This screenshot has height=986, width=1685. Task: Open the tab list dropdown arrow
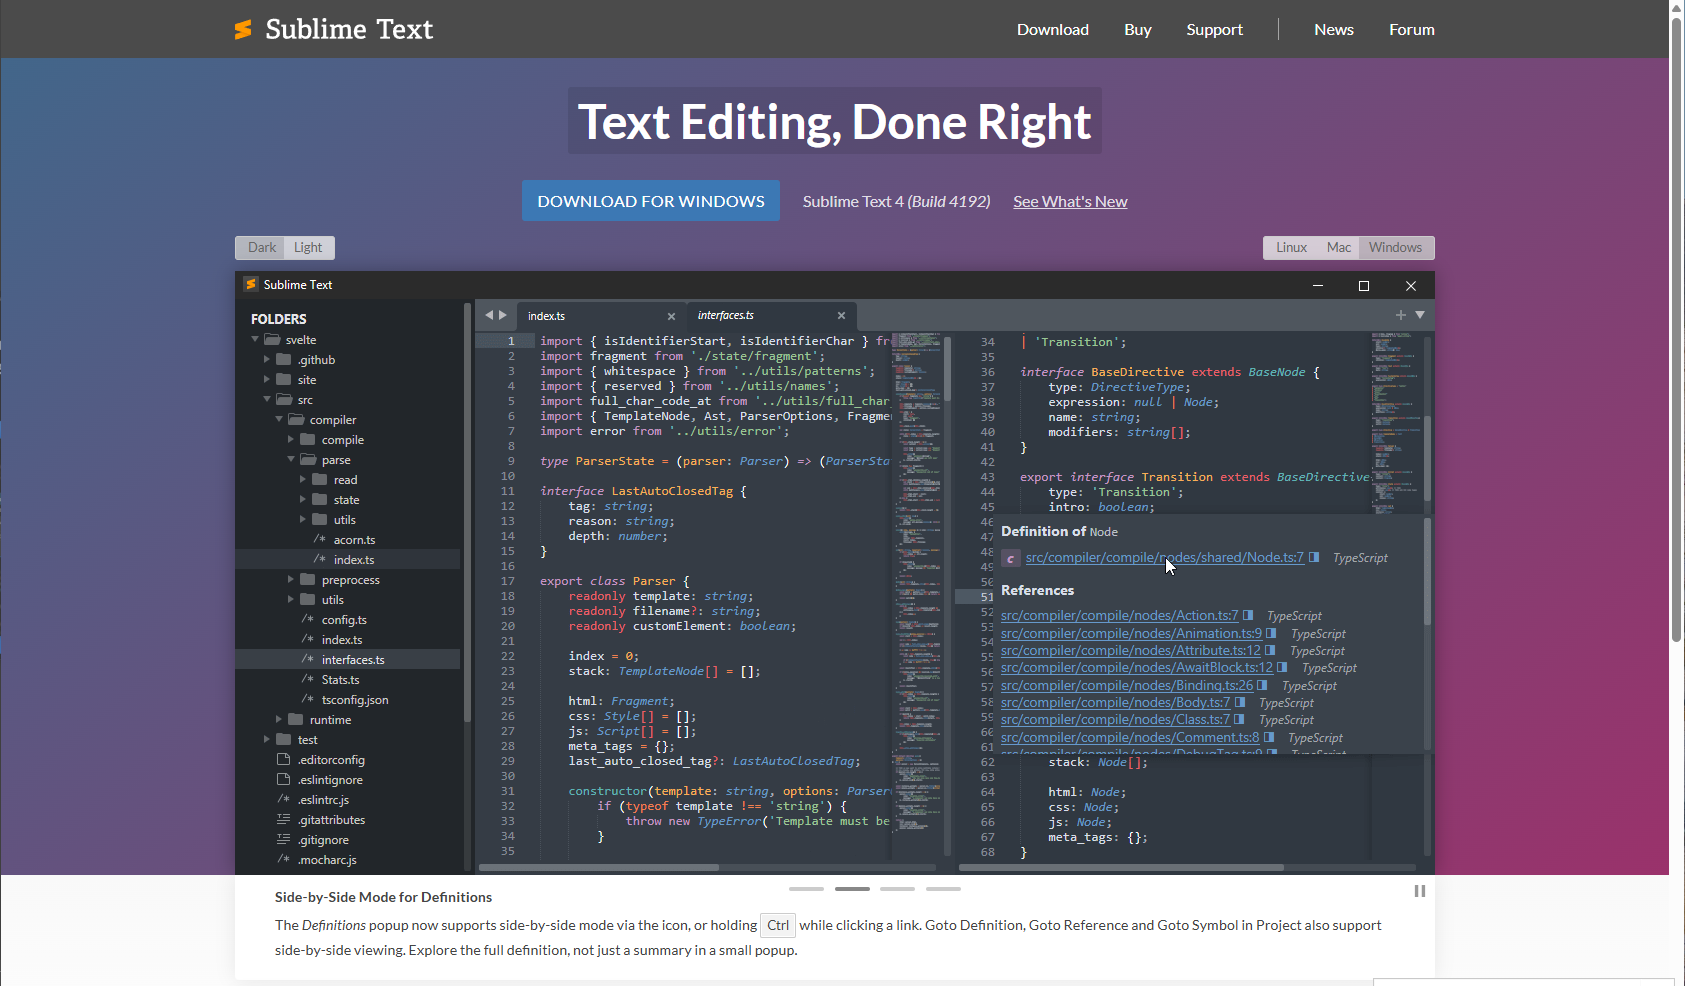[x=1420, y=315]
